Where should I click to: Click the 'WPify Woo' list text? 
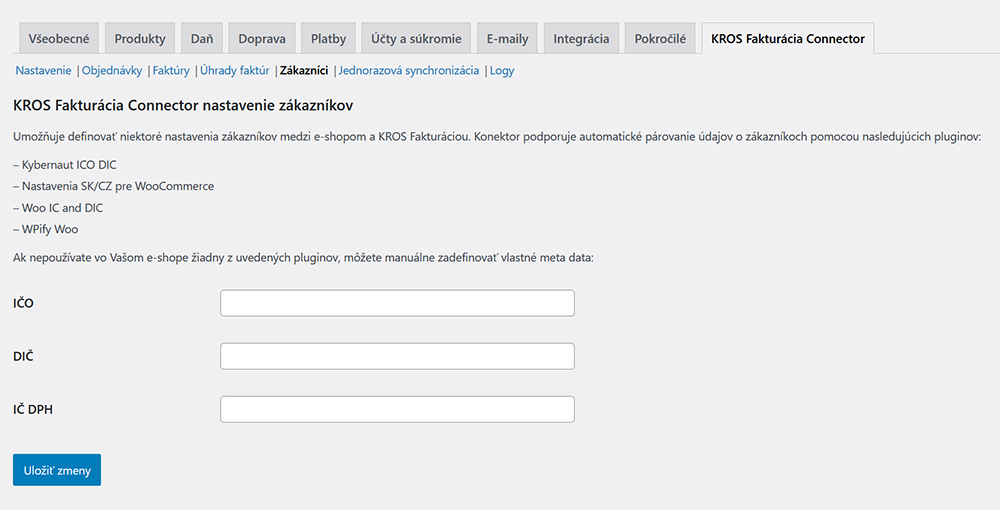tap(50, 229)
